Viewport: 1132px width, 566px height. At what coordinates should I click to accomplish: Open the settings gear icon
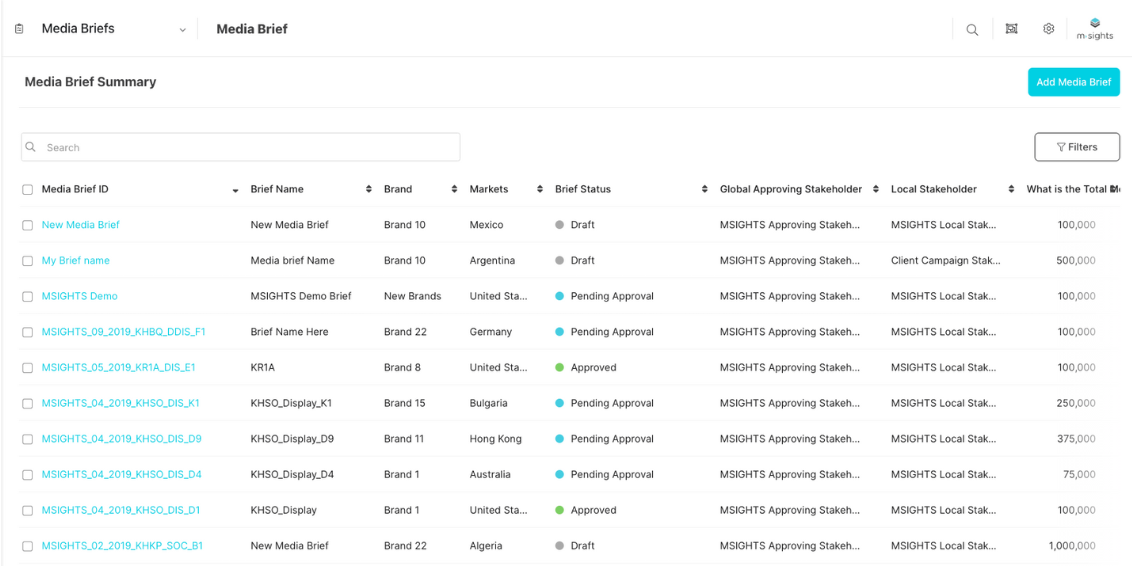(1048, 29)
